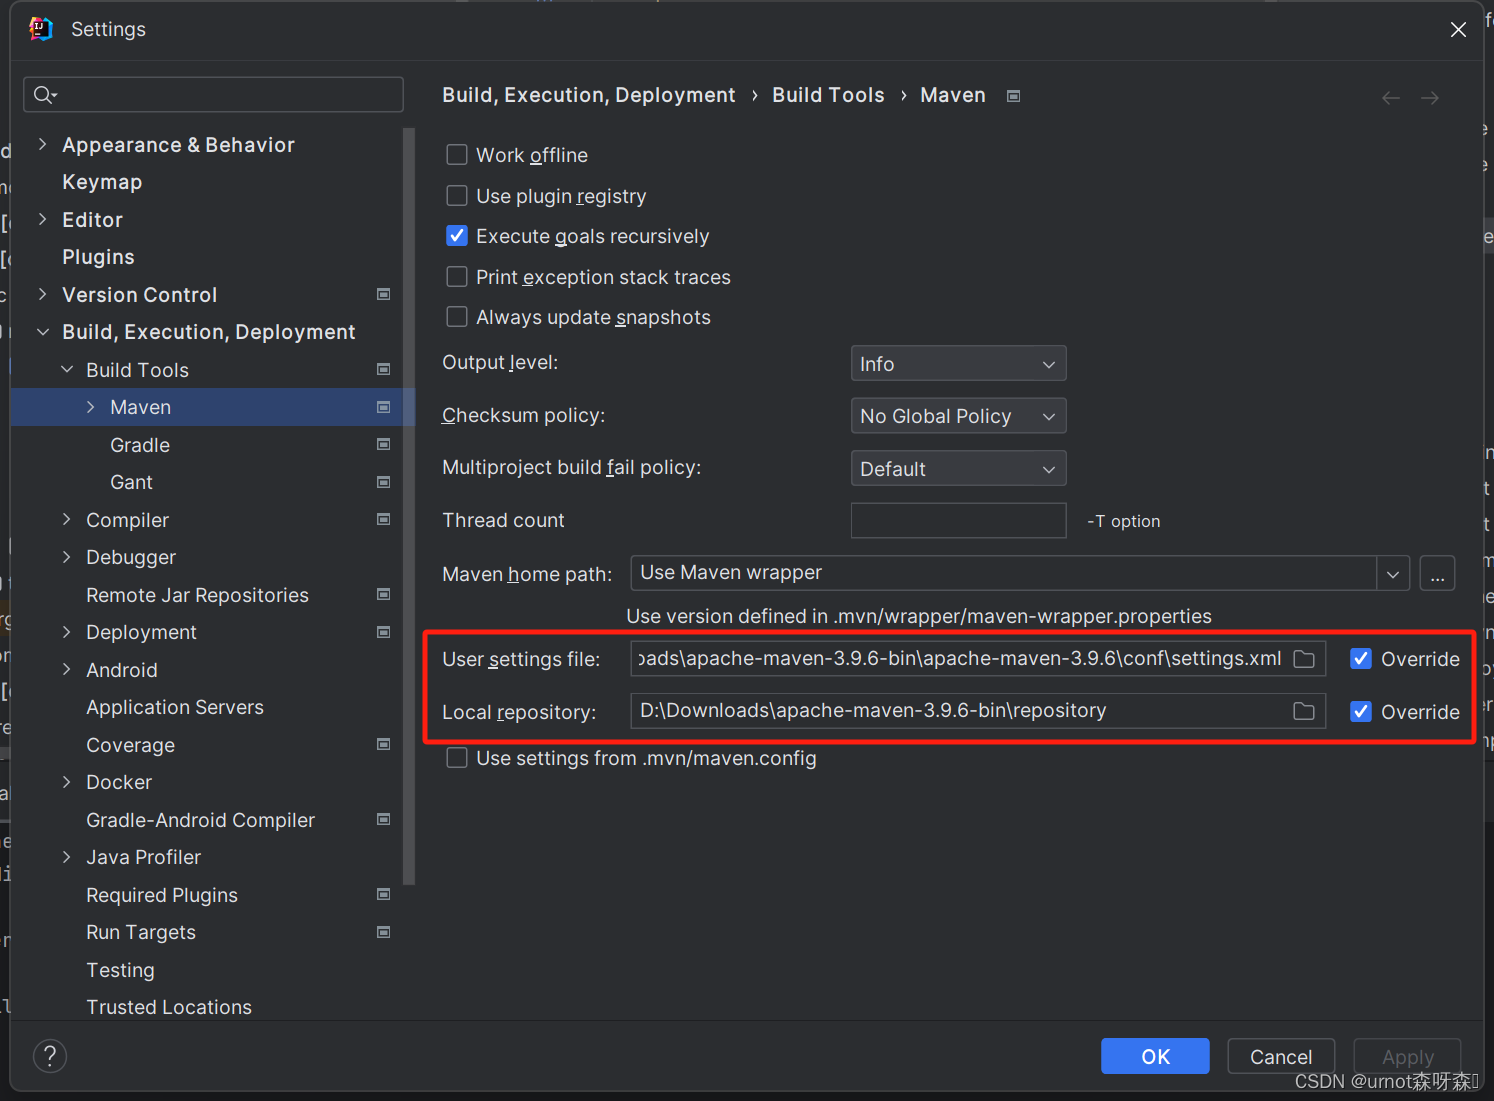Click project-scope icon beside Version Control
Screen dimensions: 1494x1101
(383, 294)
